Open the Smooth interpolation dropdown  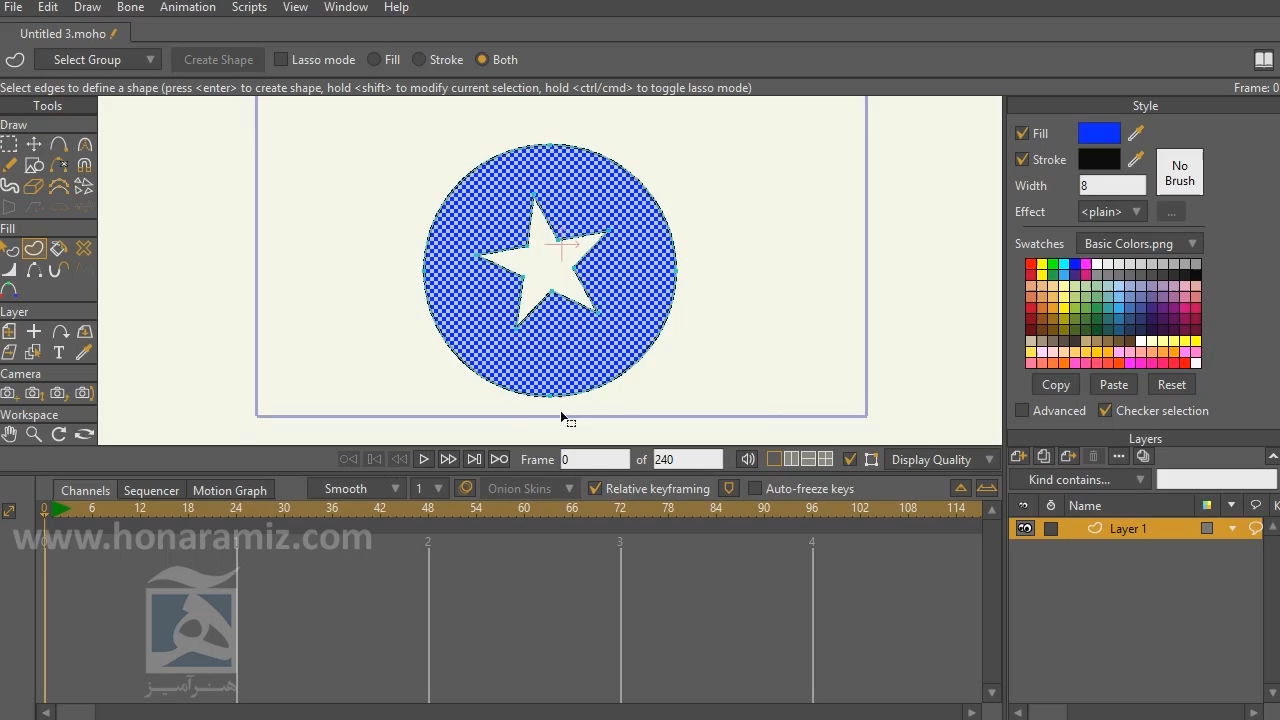[355, 489]
